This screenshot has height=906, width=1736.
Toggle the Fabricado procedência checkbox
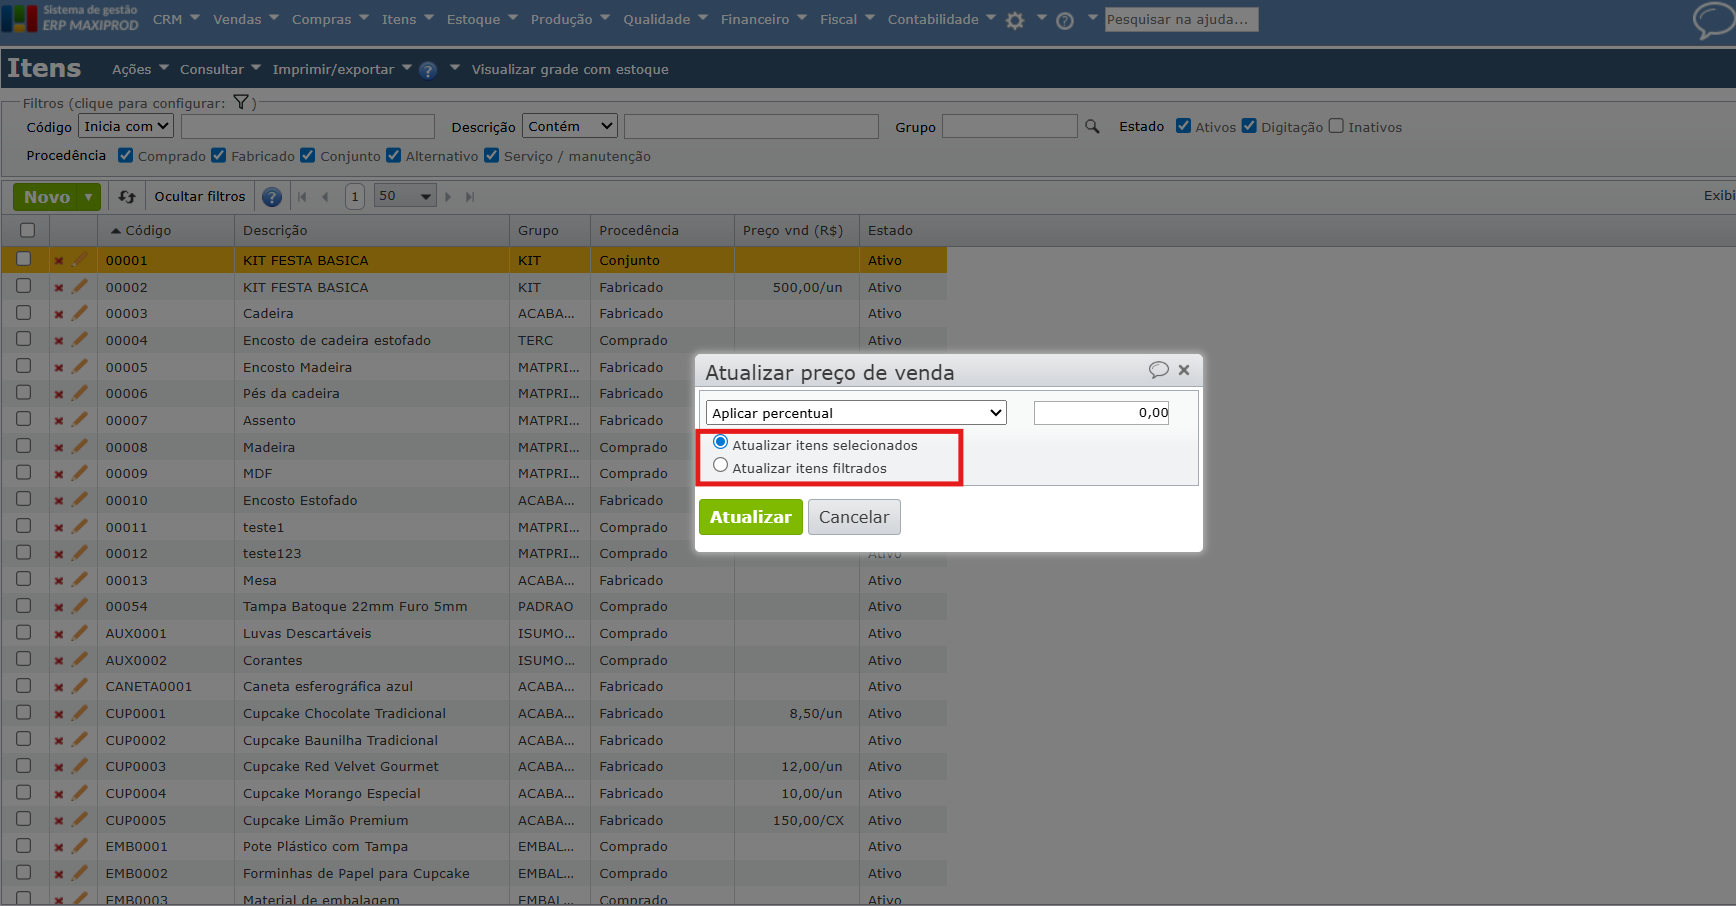(219, 155)
